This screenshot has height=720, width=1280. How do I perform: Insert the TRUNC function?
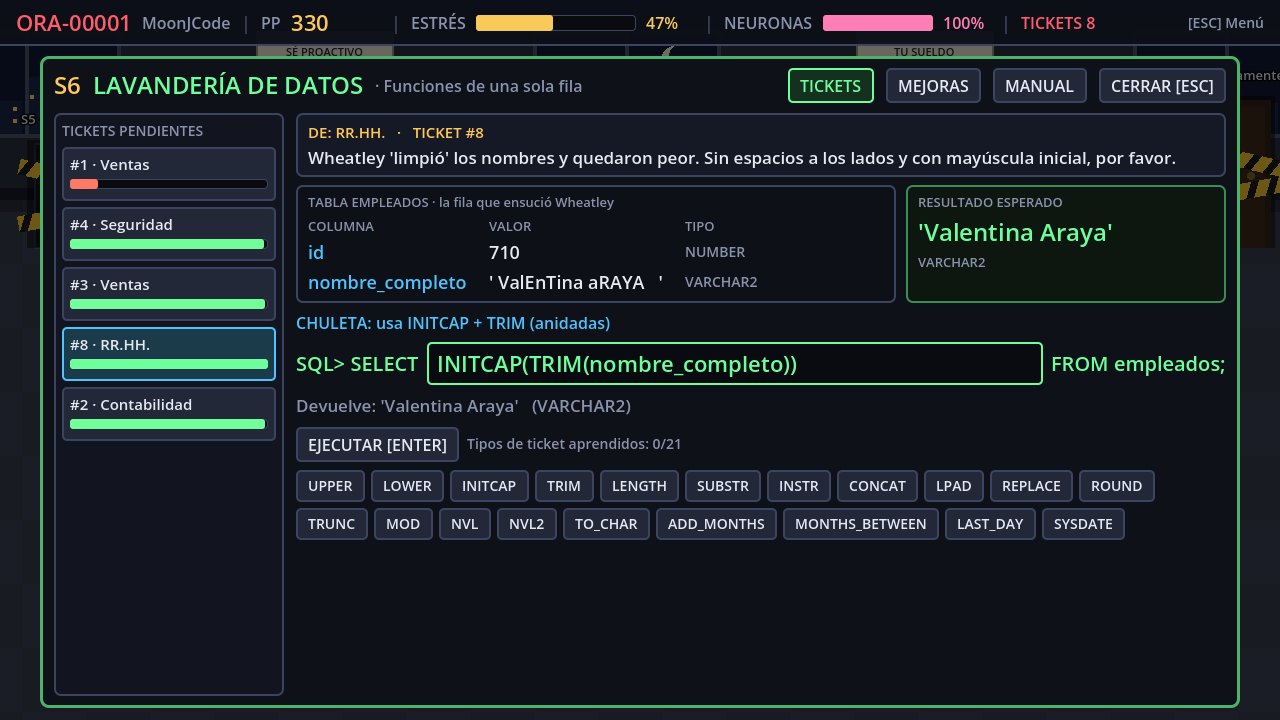click(331, 524)
